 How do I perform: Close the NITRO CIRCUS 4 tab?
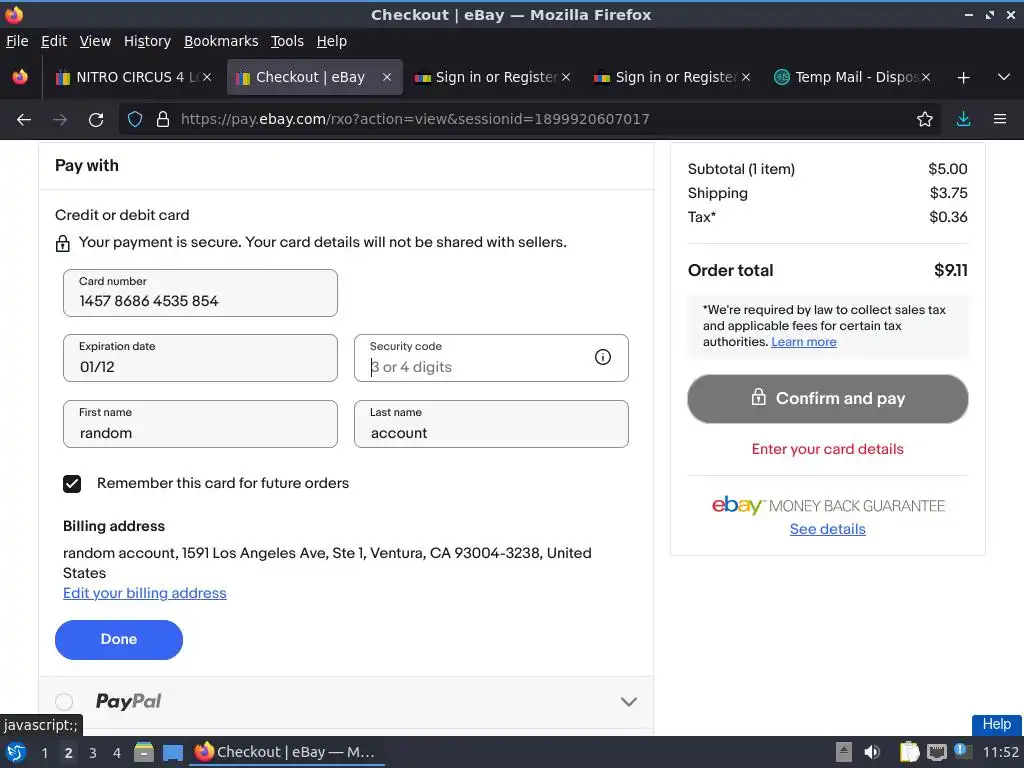[x=207, y=77]
